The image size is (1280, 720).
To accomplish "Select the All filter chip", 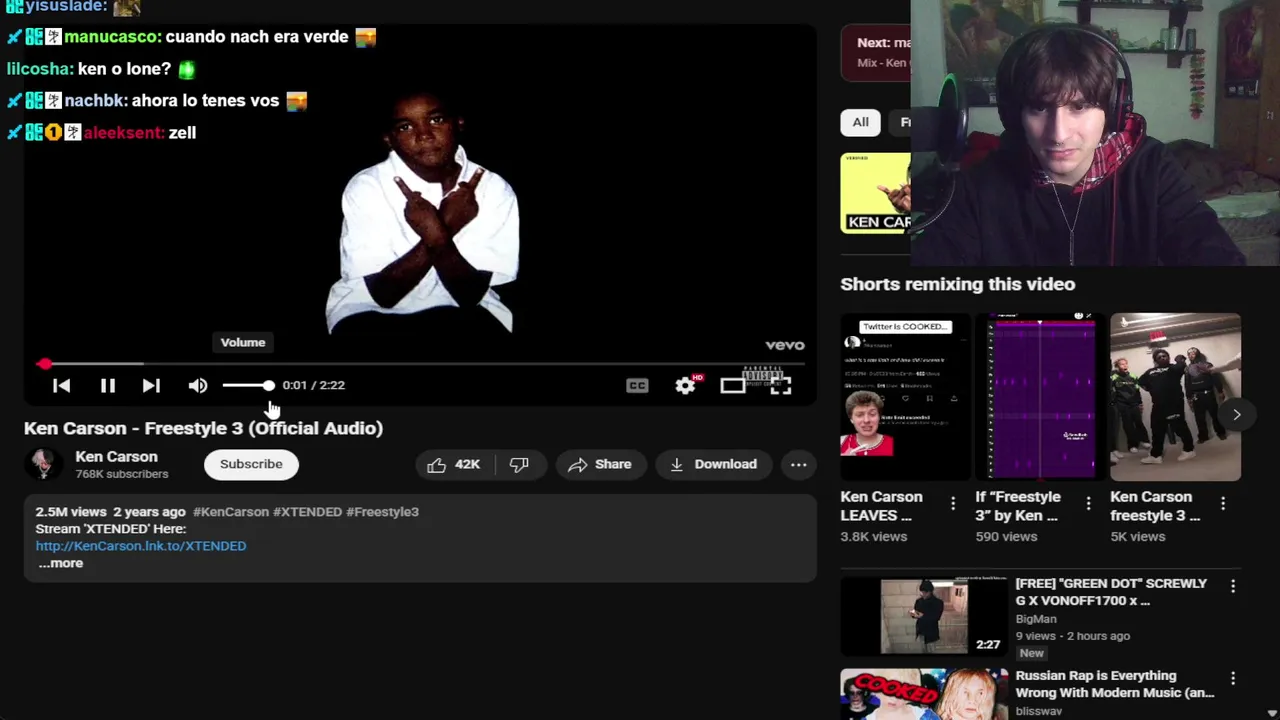I will click(860, 122).
